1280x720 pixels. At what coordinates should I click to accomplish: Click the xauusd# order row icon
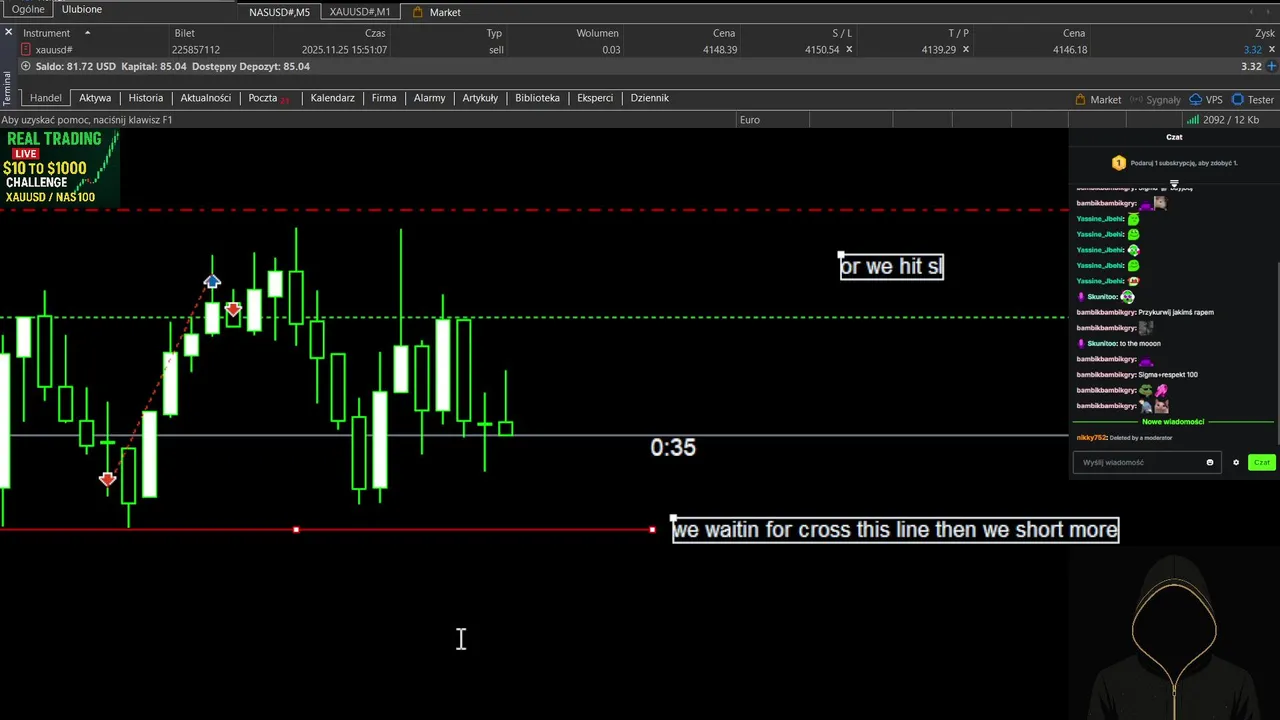[x=26, y=49]
